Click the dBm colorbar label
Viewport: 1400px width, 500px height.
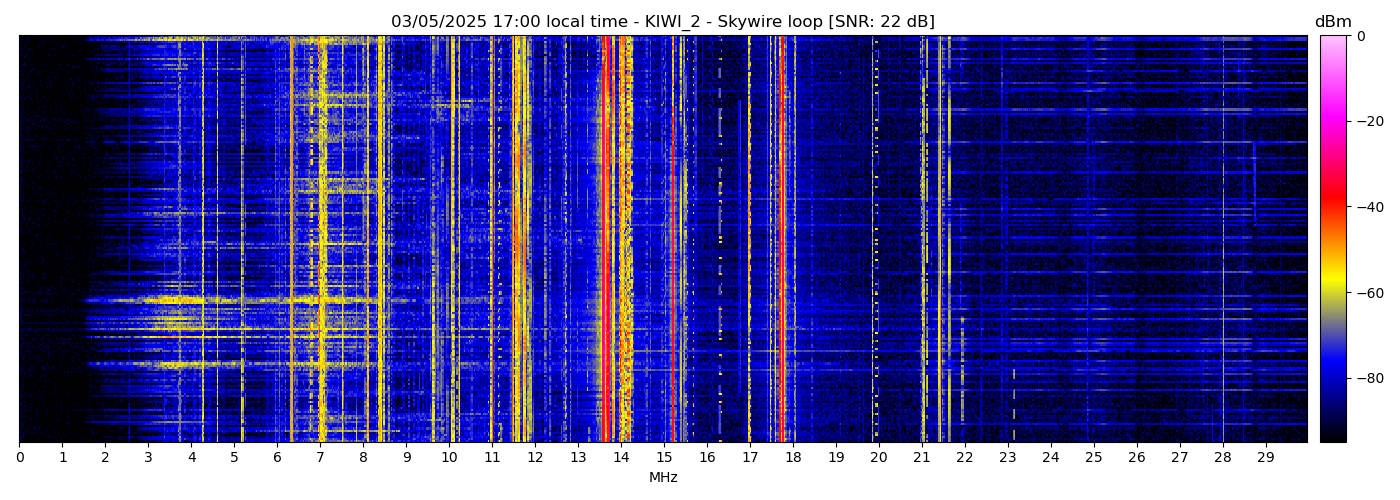1333,22
